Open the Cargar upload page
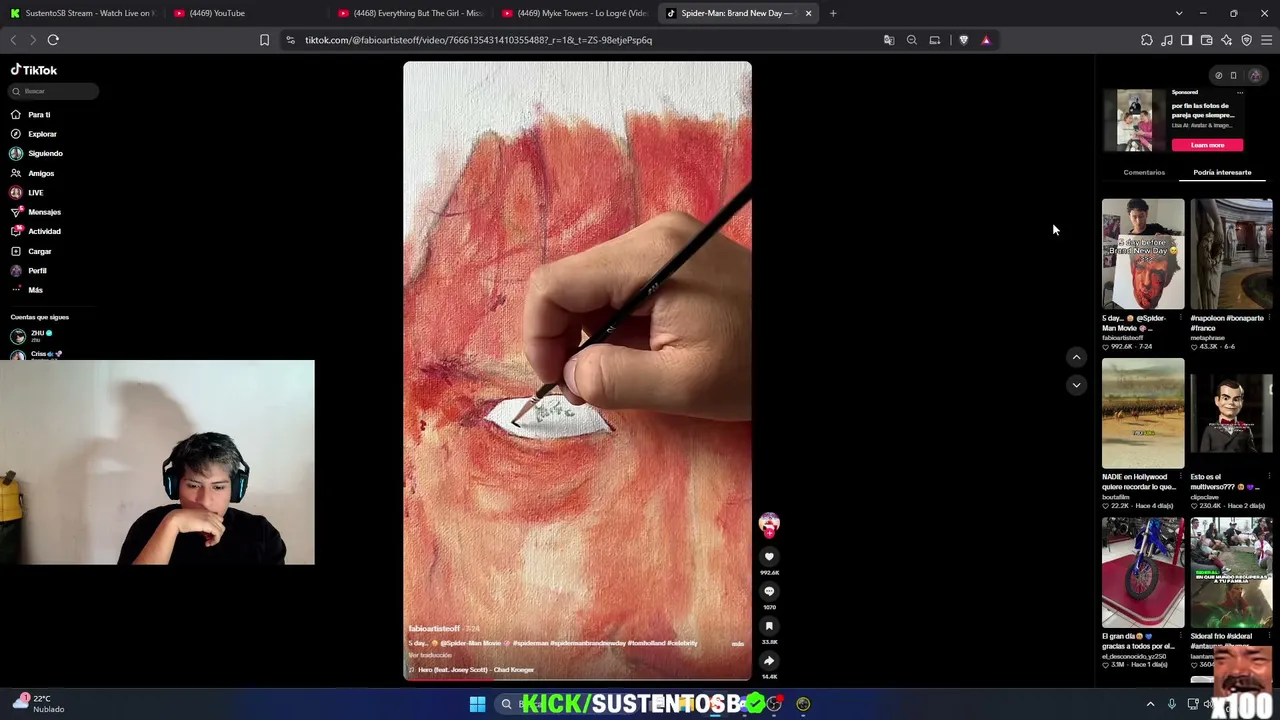Viewport: 1280px width, 720px height. [x=39, y=251]
